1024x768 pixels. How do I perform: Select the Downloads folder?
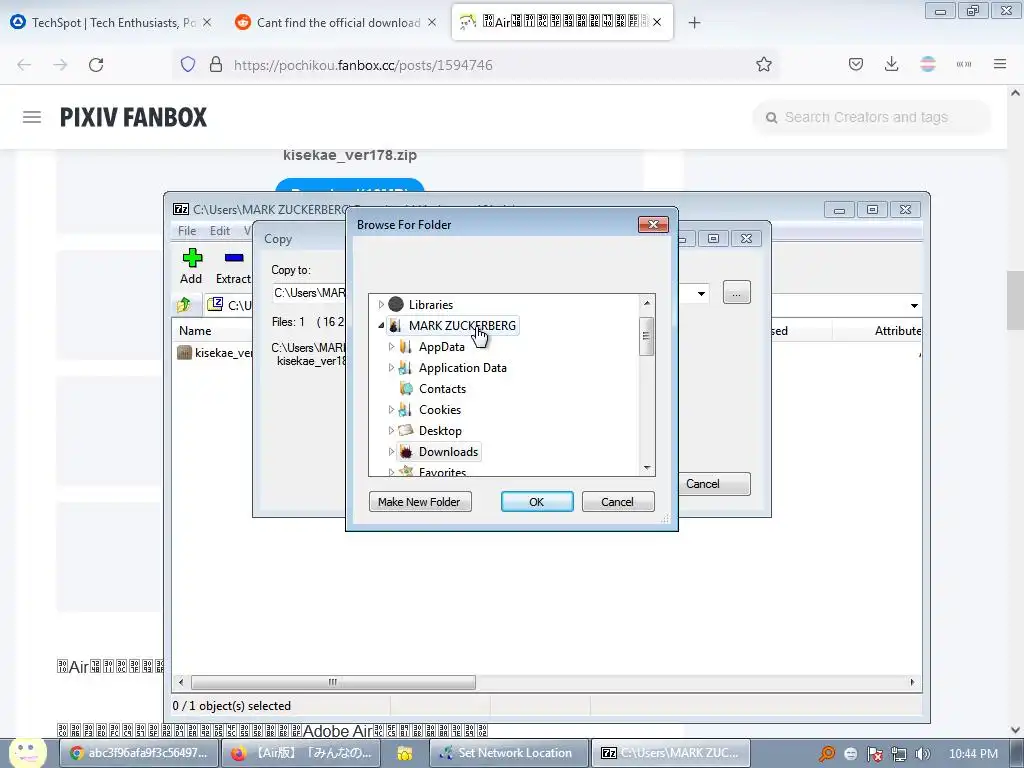(448, 451)
